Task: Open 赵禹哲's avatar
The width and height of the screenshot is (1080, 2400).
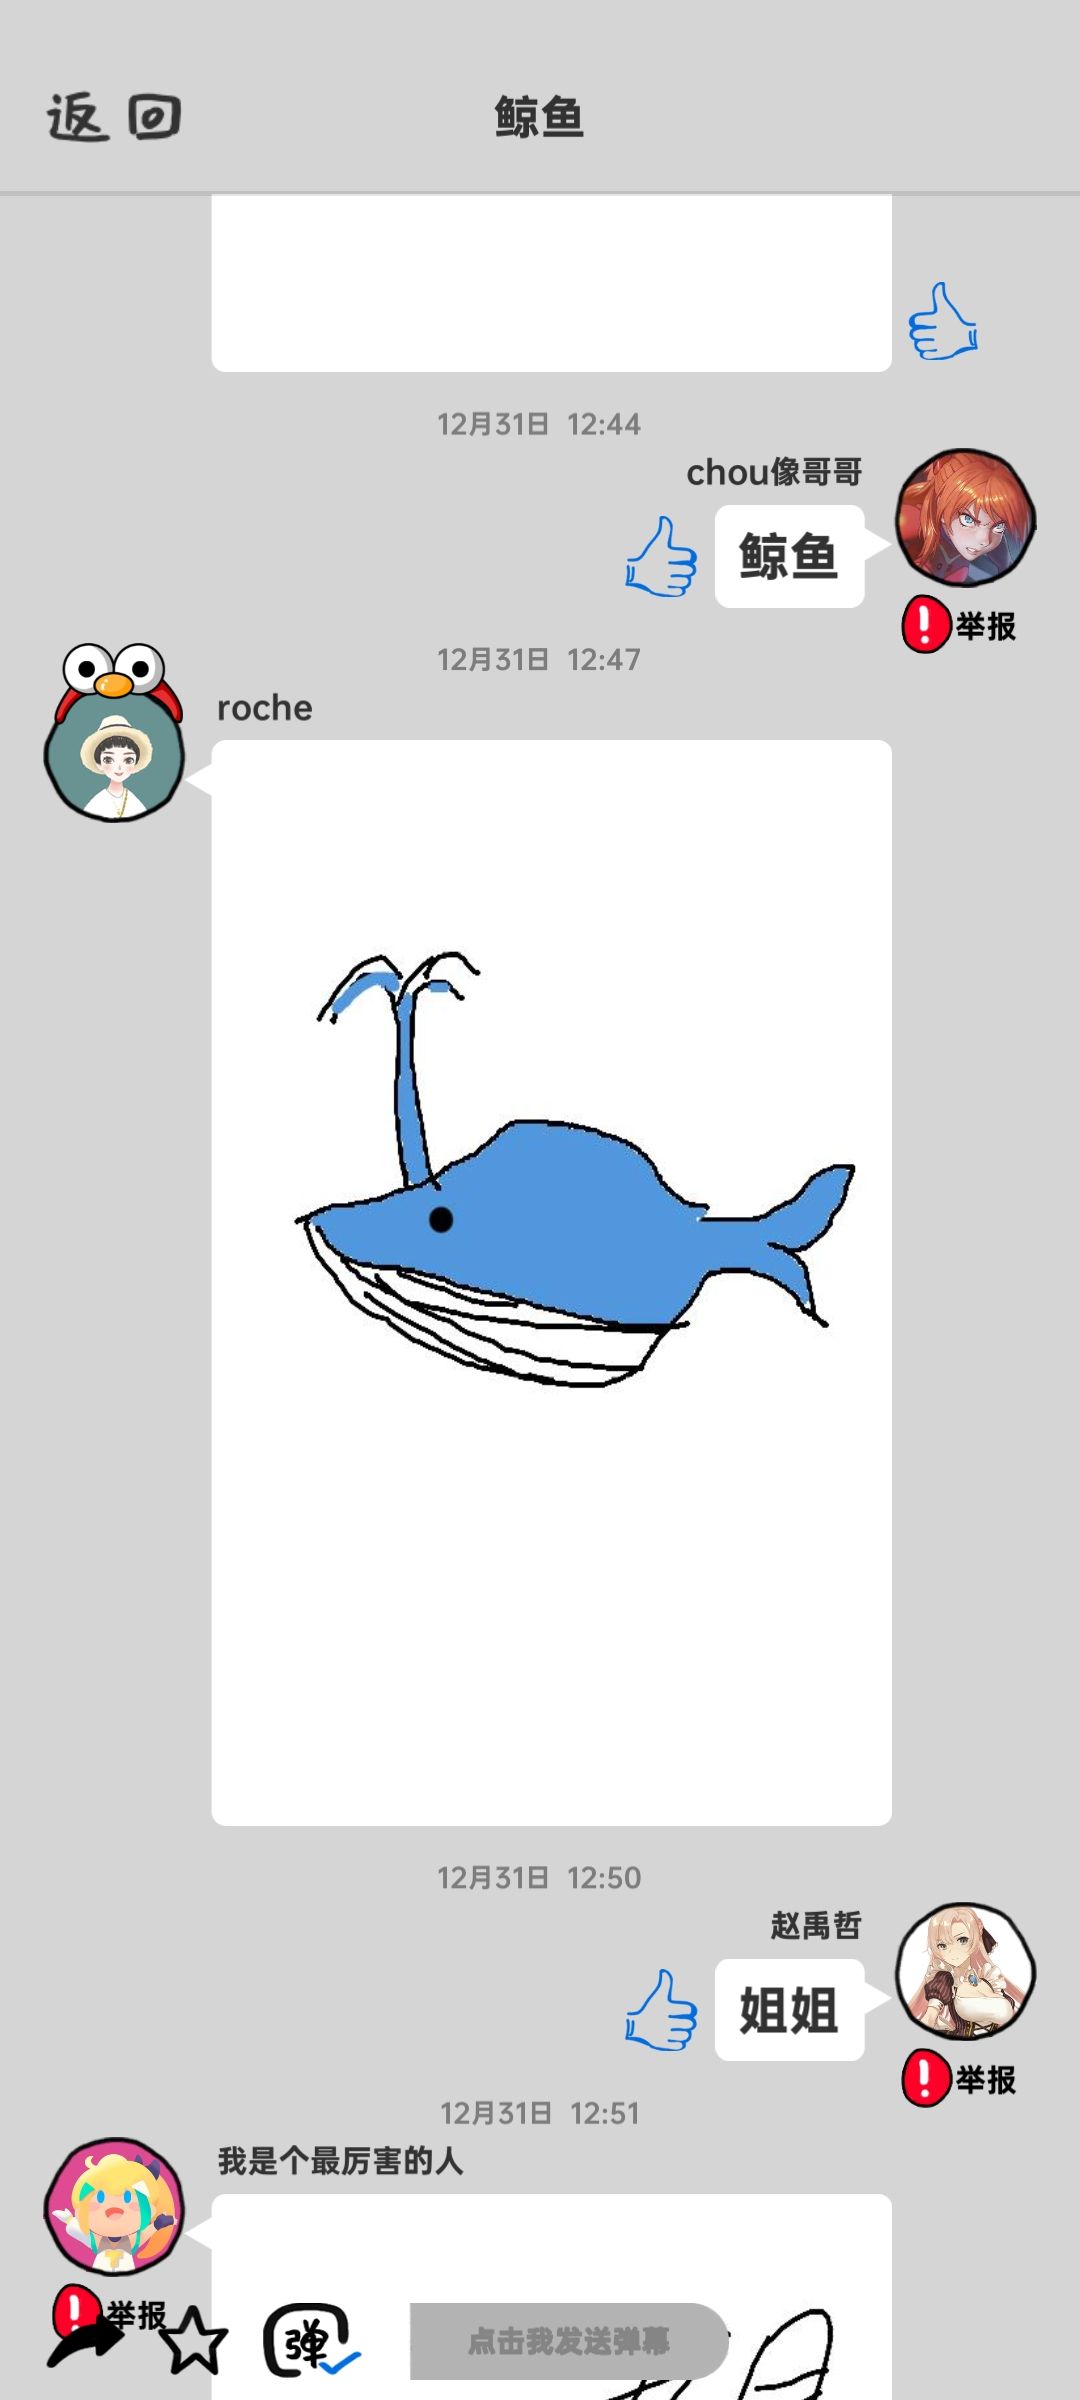Action: (x=965, y=1971)
